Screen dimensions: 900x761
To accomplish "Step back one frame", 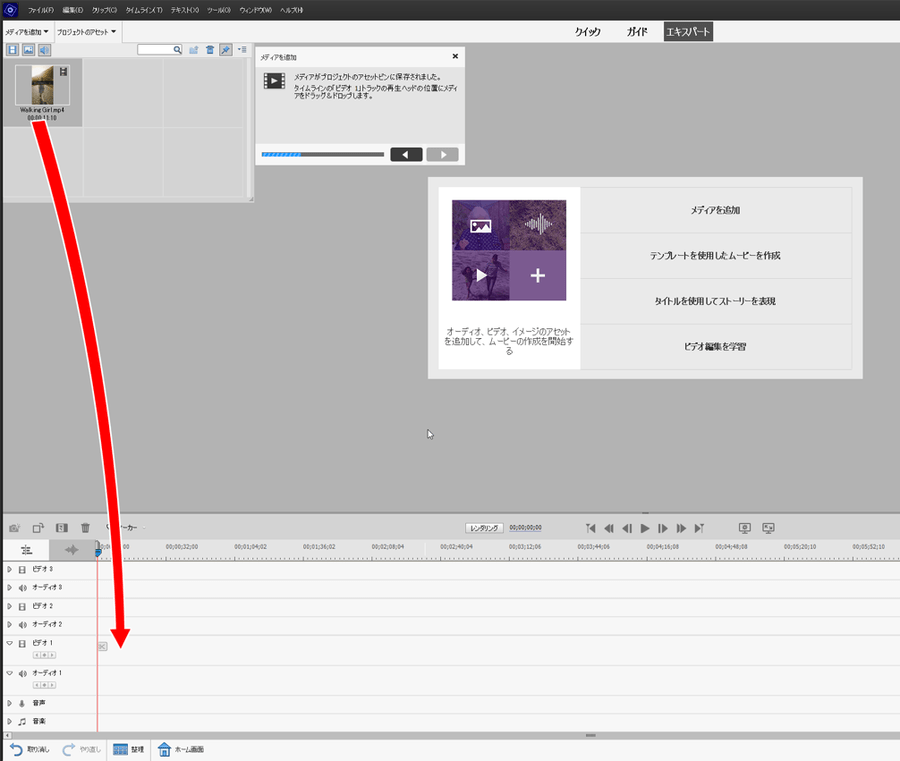I will tap(627, 528).
